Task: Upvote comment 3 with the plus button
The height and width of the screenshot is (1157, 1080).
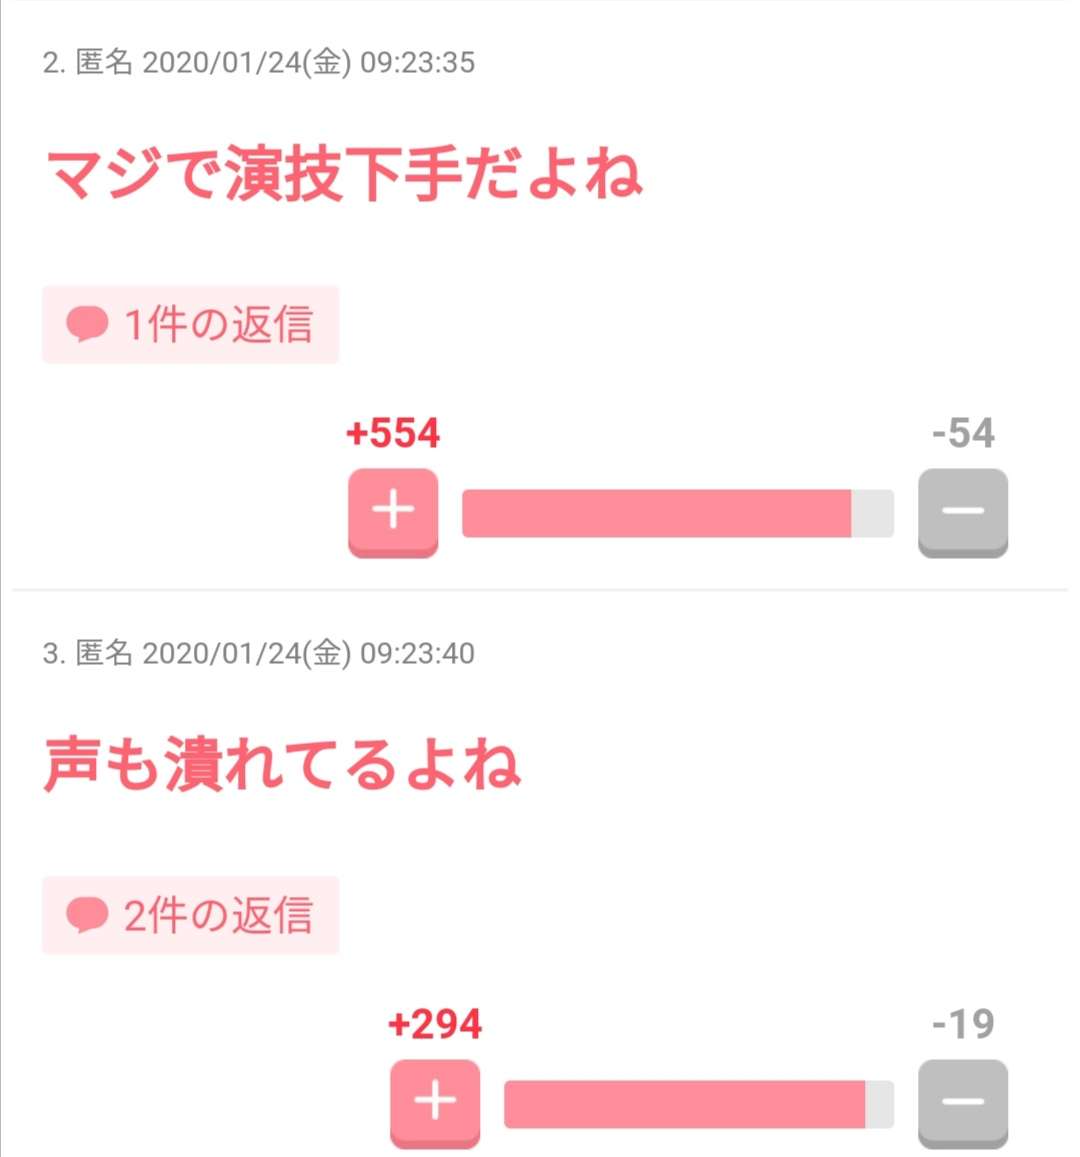Action: click(435, 1103)
